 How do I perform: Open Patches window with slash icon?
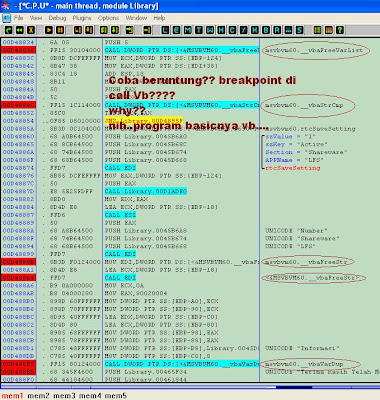point(244,30)
